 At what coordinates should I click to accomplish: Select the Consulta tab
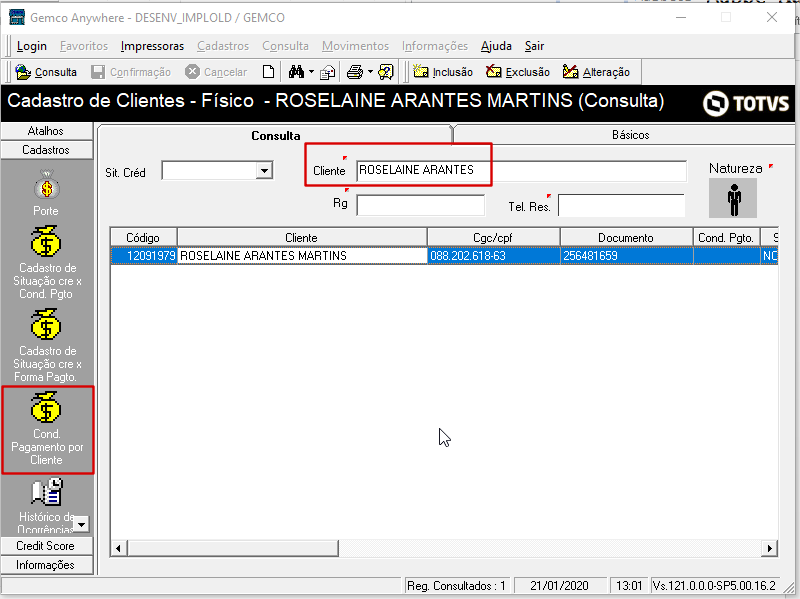[276, 135]
